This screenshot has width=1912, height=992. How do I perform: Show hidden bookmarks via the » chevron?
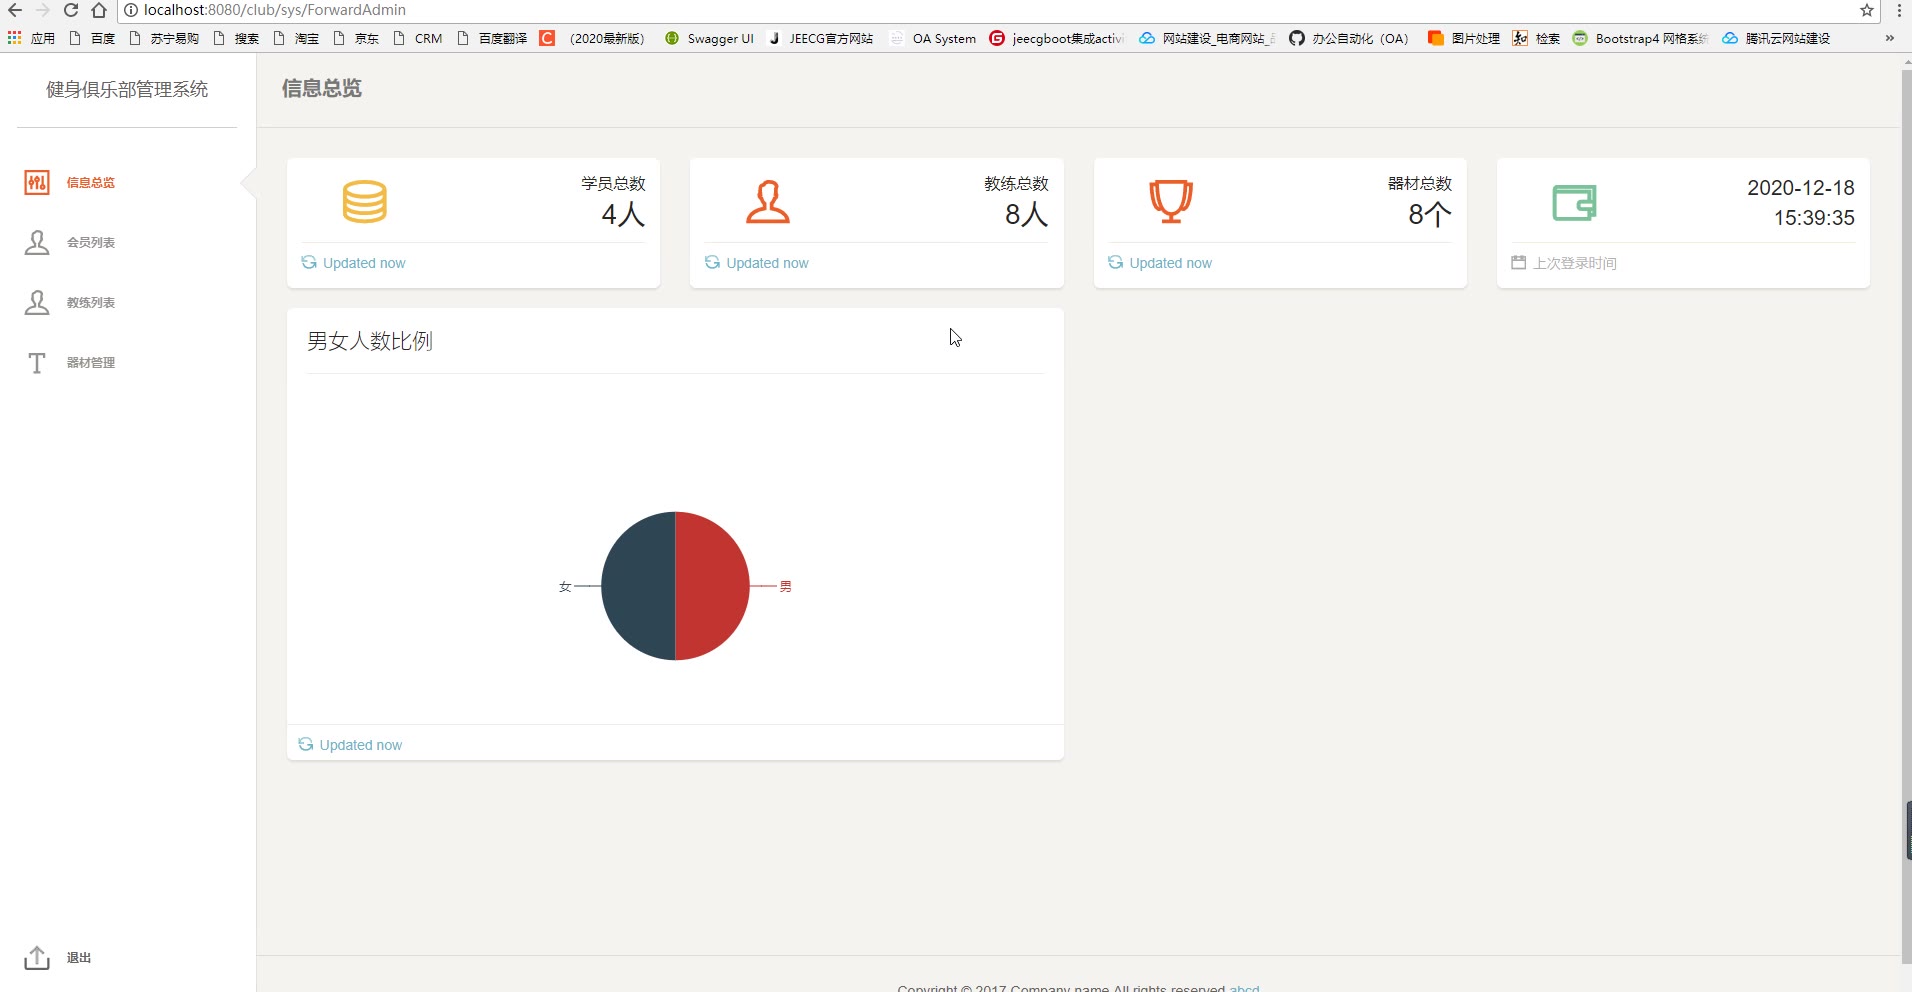1889,38
